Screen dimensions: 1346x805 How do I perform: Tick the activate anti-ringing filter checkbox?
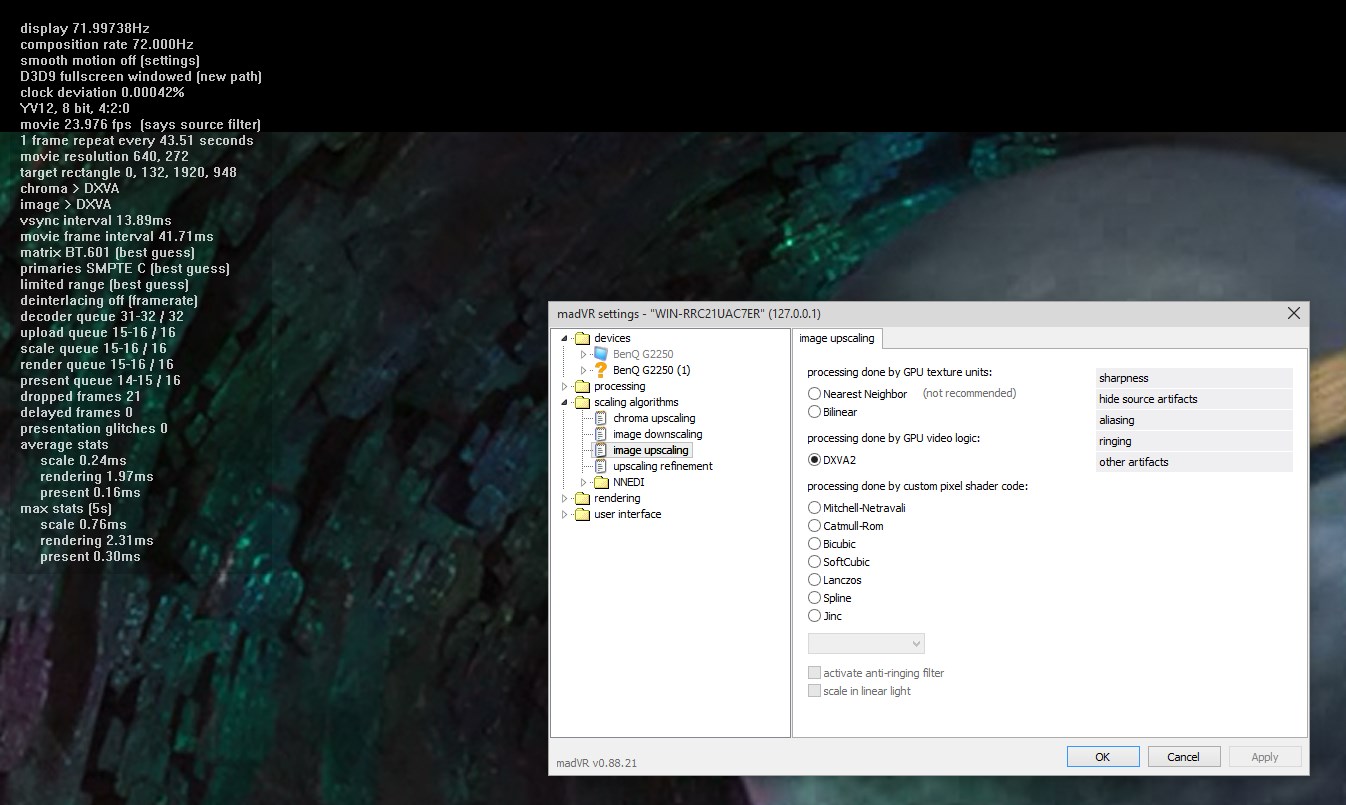[x=814, y=673]
